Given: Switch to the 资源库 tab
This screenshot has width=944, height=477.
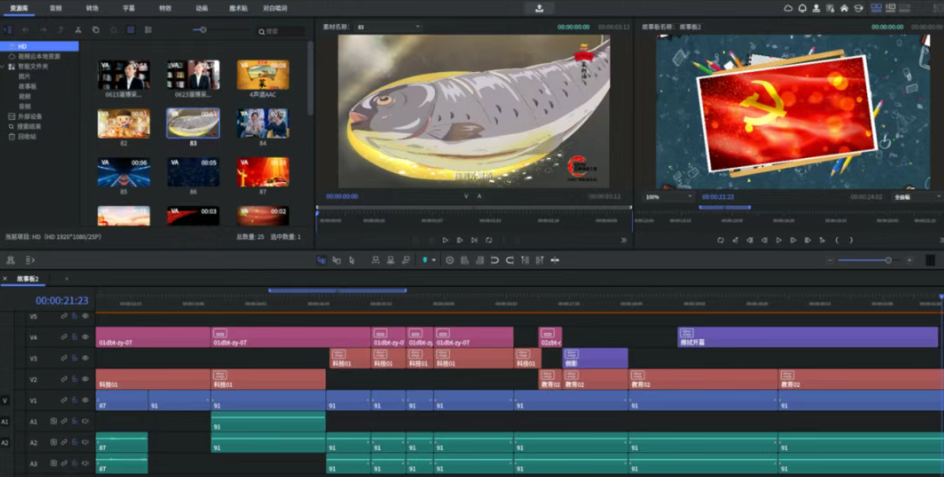Looking at the screenshot, I should tap(18, 8).
